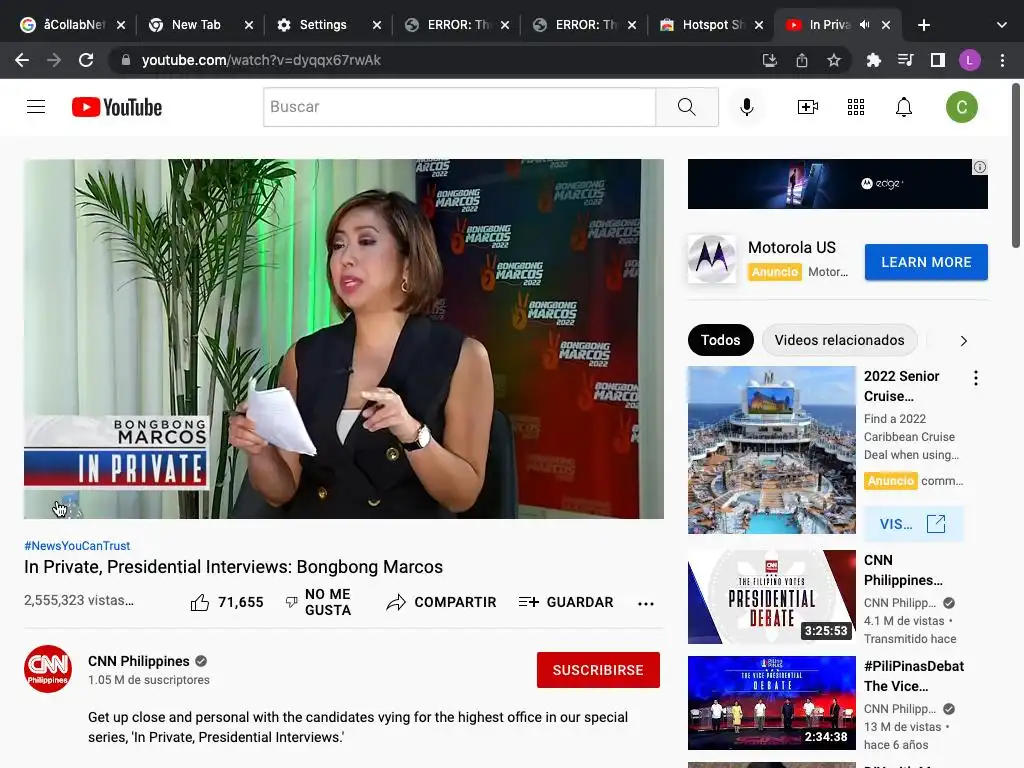
Task: Select the Videos relacionados chip
Action: coord(839,340)
